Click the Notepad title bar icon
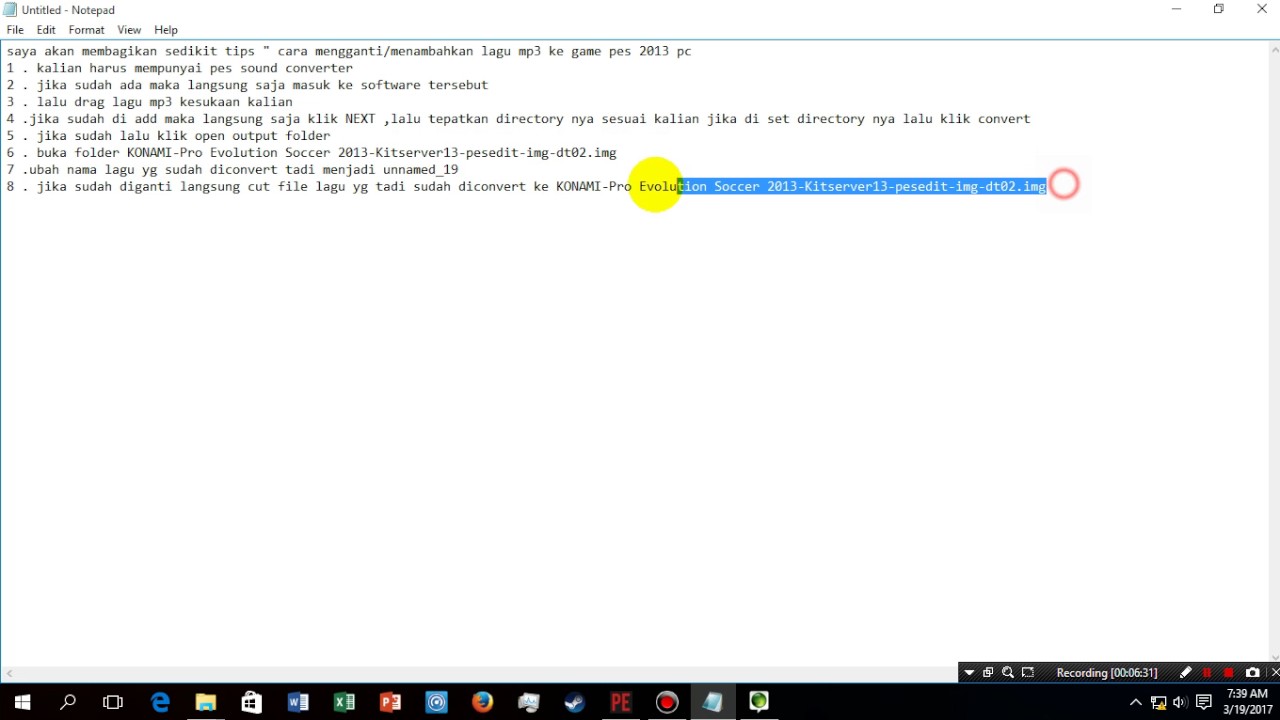This screenshot has width=1280, height=720. click(10, 10)
